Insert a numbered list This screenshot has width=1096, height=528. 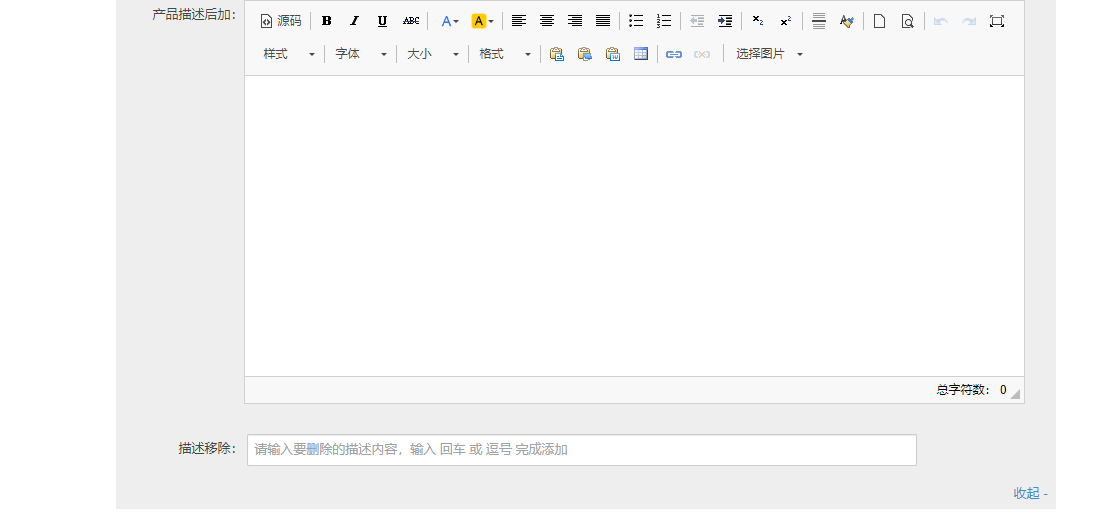click(664, 21)
